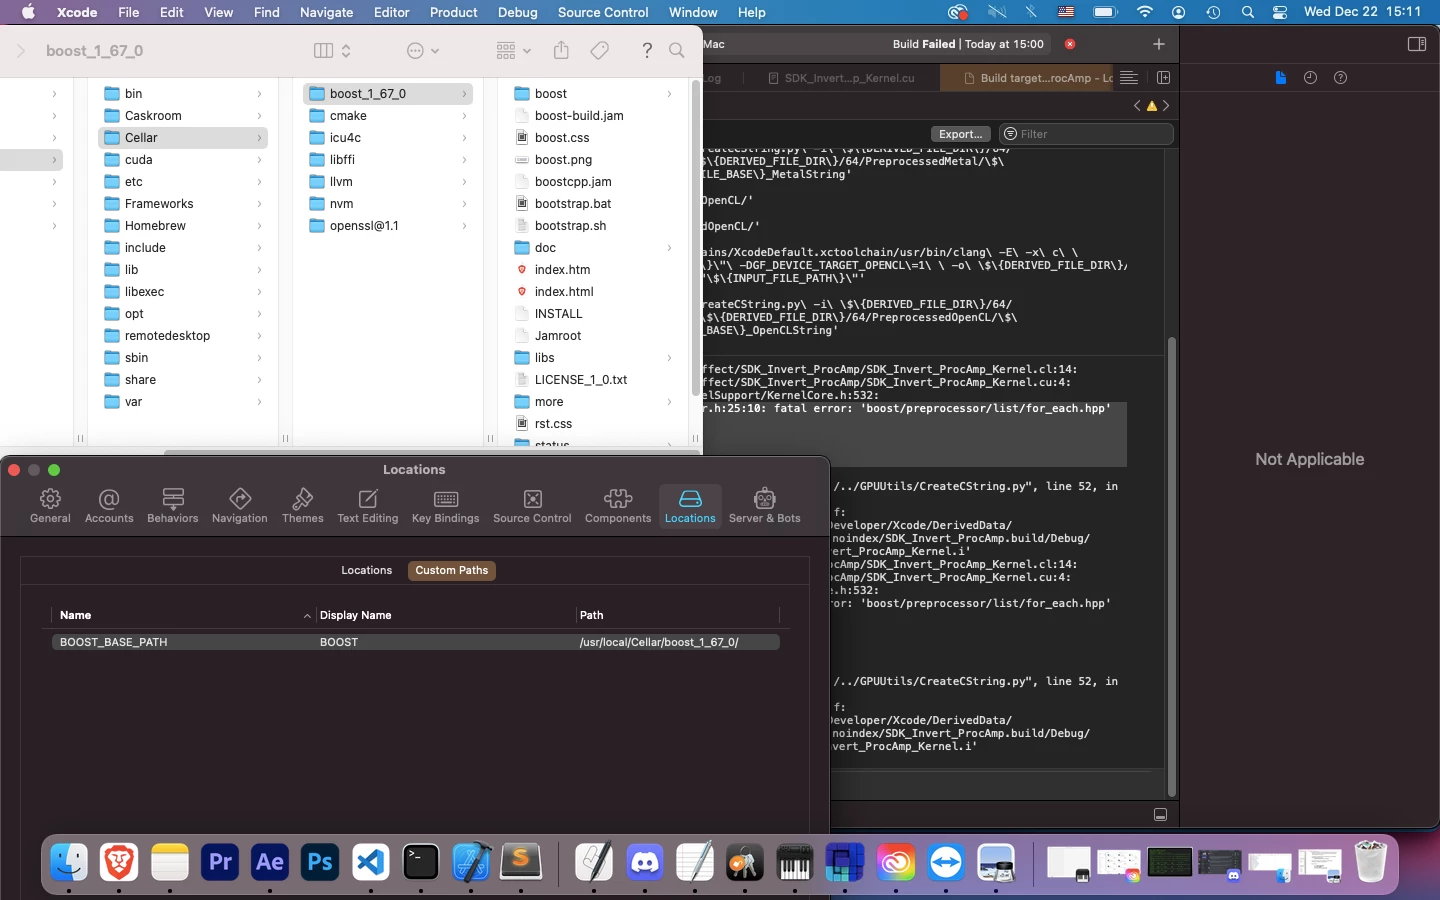Click the Finder help question mark
1440x900 pixels.
coord(647,50)
